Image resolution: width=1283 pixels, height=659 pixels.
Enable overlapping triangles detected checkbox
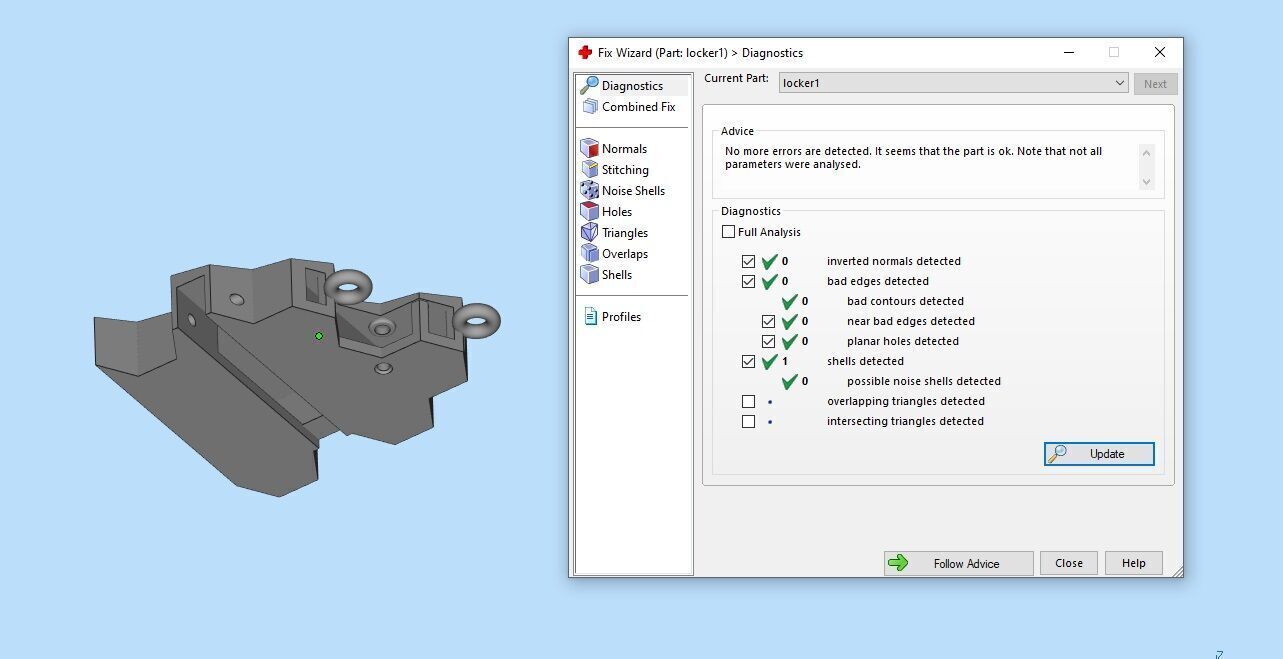(748, 401)
